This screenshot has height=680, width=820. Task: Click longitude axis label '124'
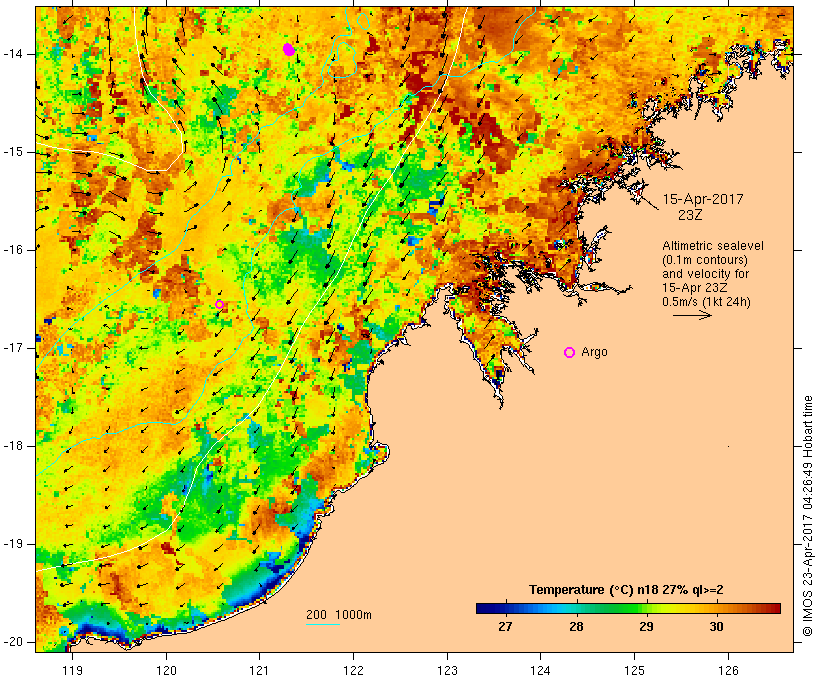pyautogui.click(x=540, y=670)
